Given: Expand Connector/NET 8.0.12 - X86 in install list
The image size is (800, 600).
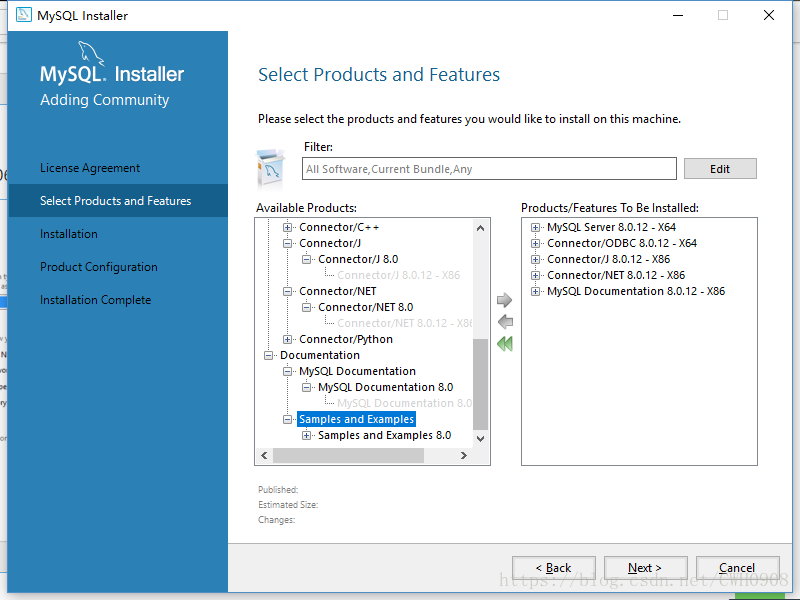Looking at the screenshot, I should coord(535,276).
